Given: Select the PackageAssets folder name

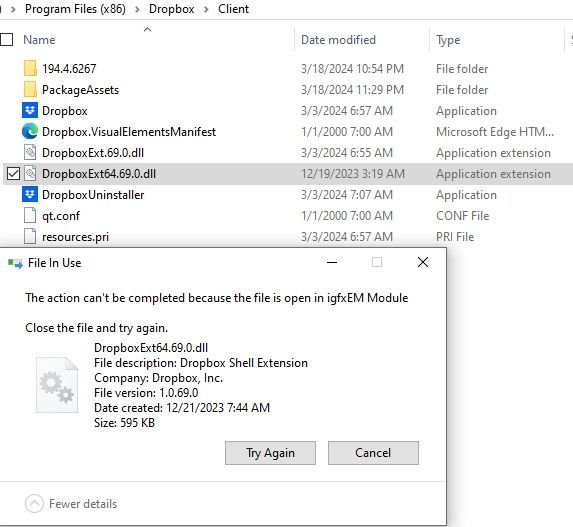Looking at the screenshot, I should (x=80, y=90).
